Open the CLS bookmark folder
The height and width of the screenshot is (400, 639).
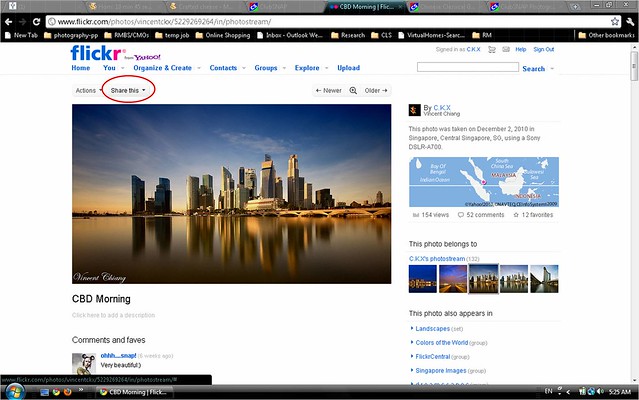tap(381, 35)
